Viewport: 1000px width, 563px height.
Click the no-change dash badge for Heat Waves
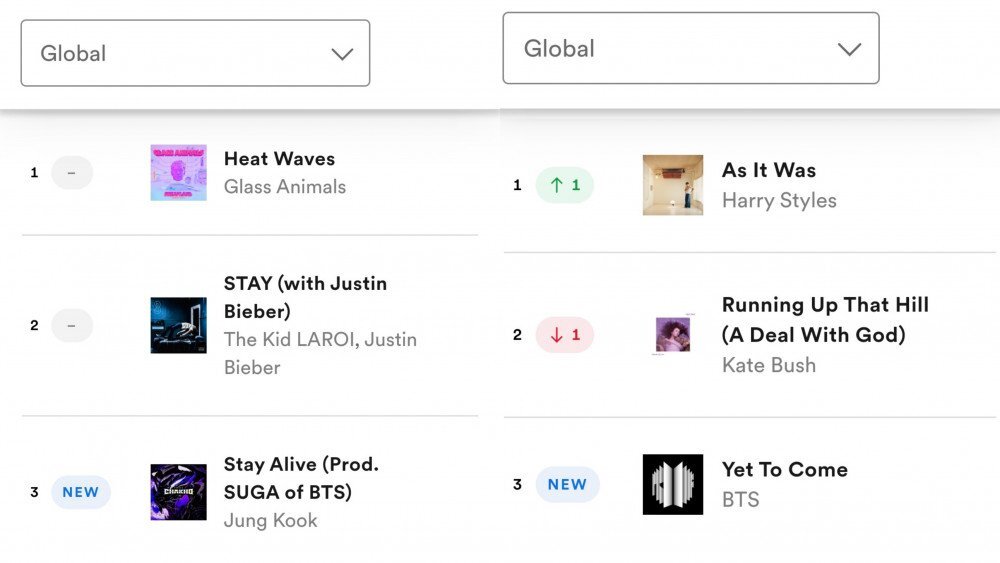coord(71,172)
